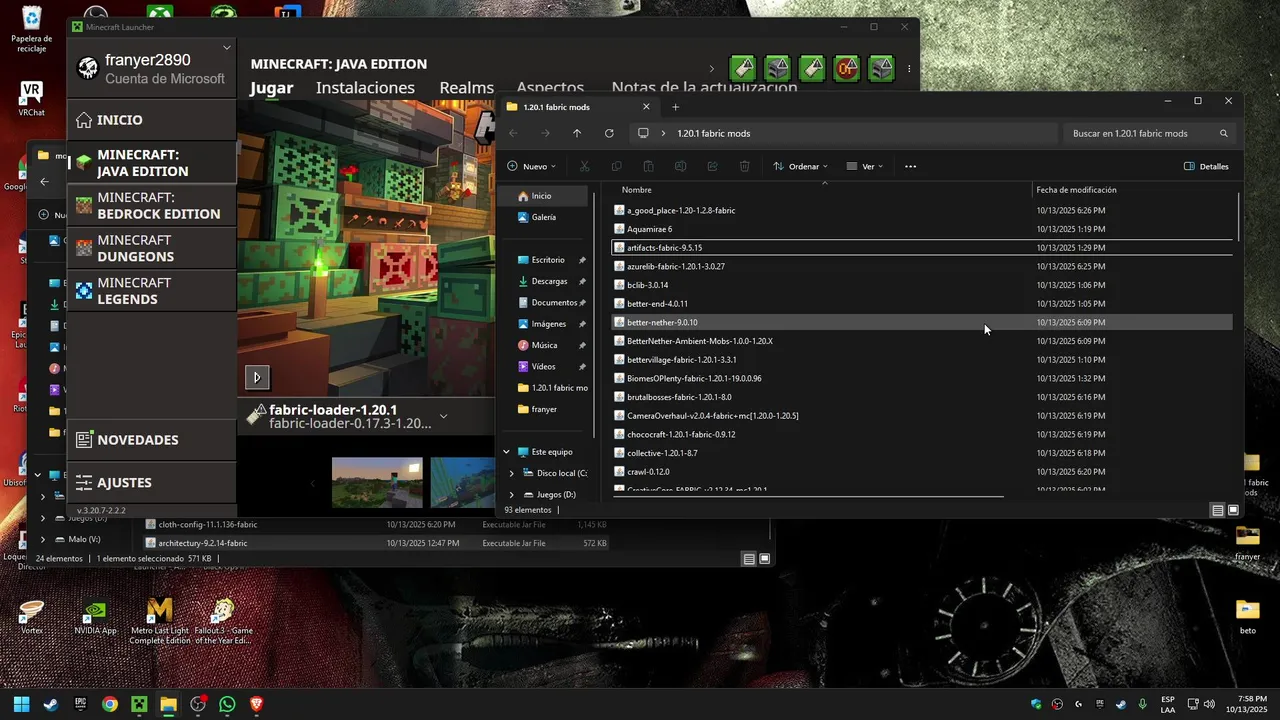1280x720 pixels.
Task: Close the 1.20.1 fabric mods tab
Action: (646, 107)
